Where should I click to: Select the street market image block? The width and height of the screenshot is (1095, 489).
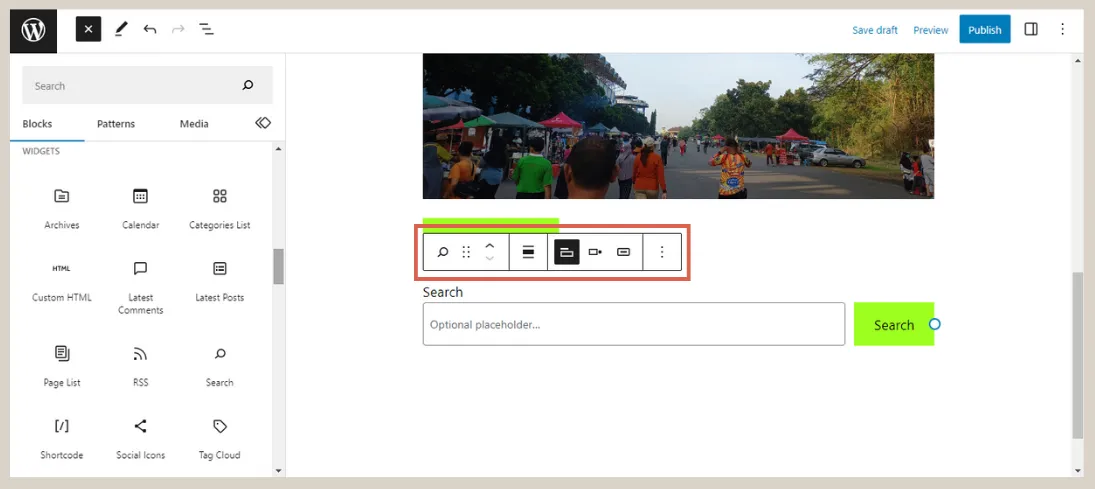678,126
